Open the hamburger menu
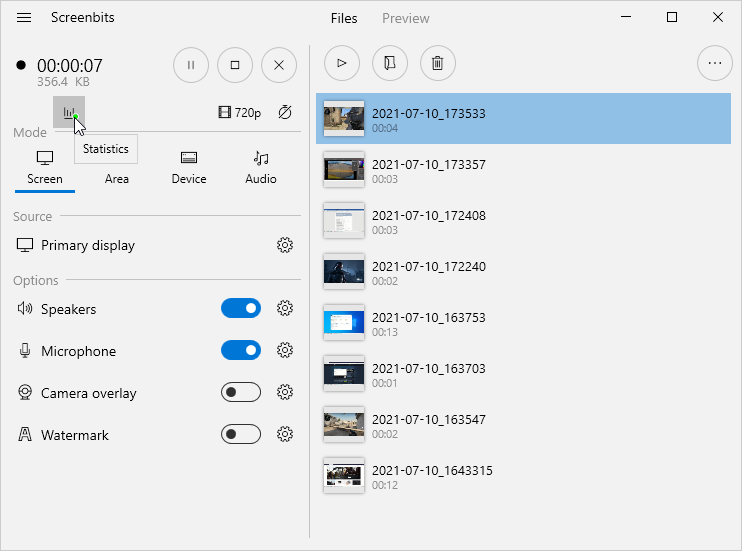742x551 pixels. click(x=24, y=18)
